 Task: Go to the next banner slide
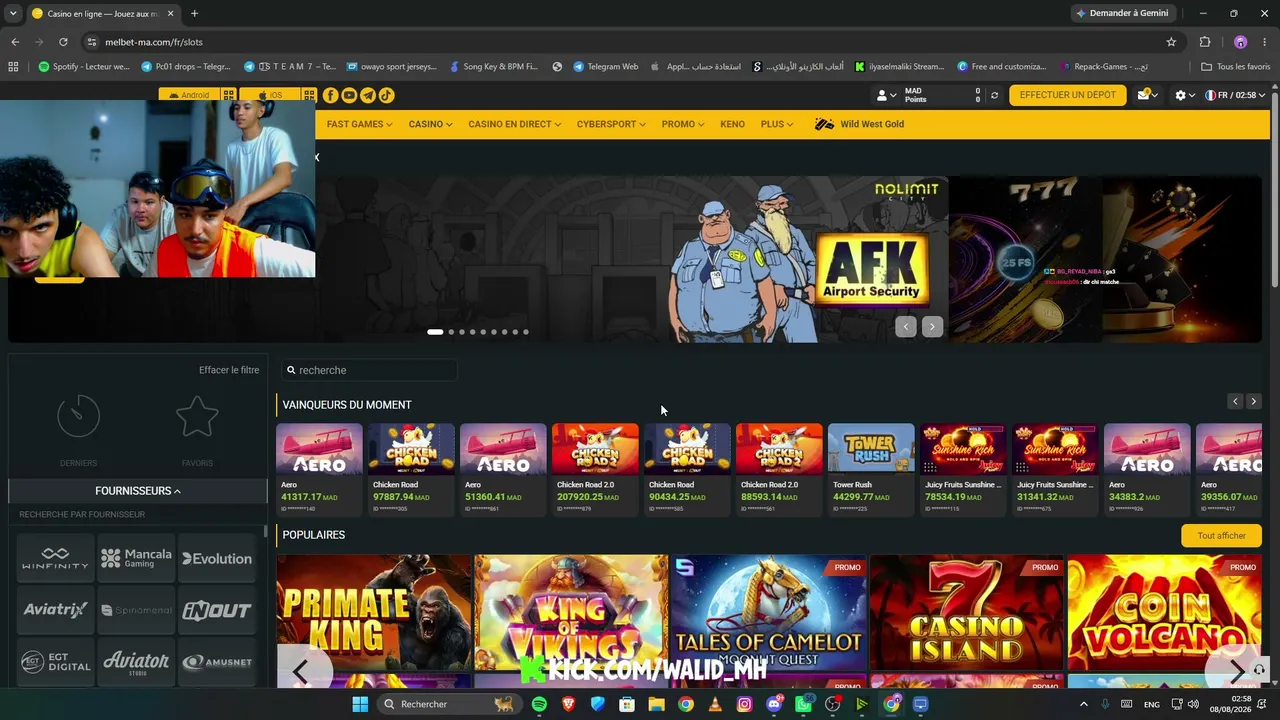932,327
